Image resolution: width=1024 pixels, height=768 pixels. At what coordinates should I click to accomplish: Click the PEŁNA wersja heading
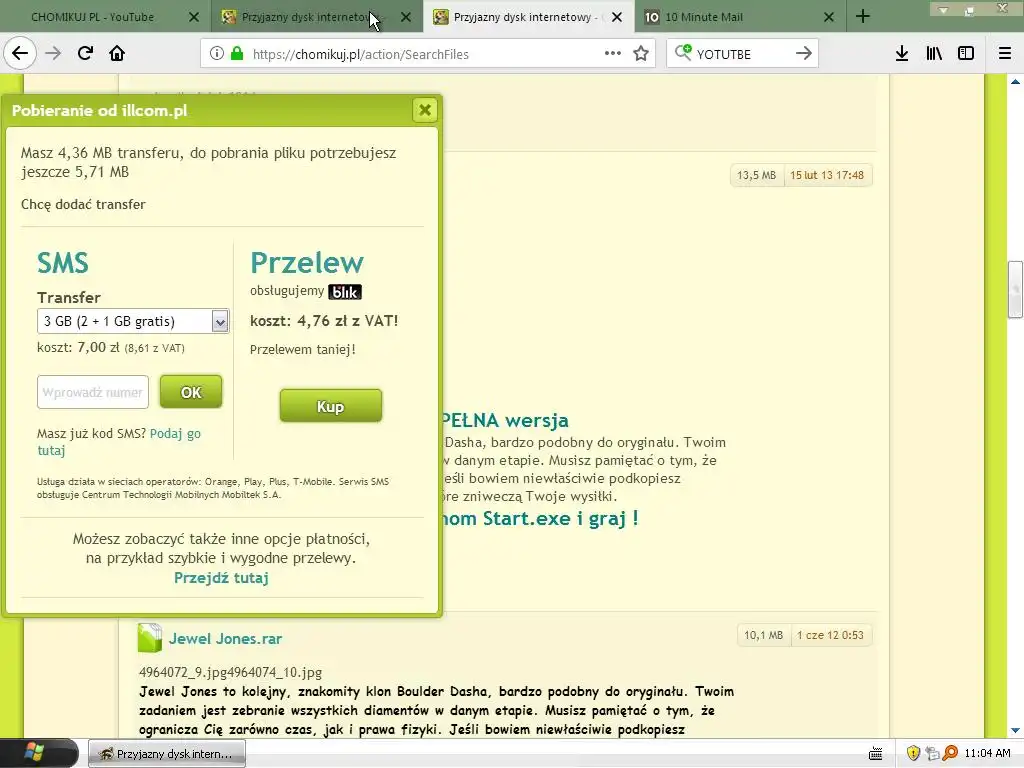[x=504, y=420]
